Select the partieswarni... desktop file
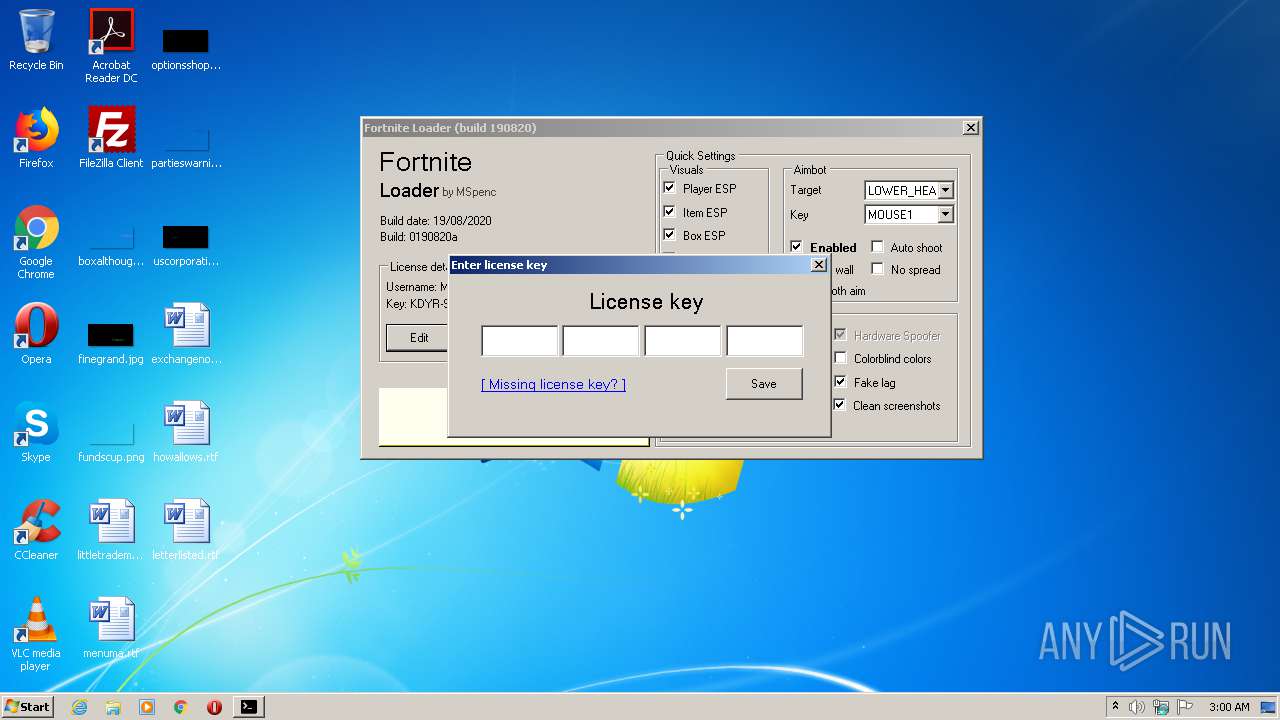Viewport: 1280px width, 720px height. [186, 147]
